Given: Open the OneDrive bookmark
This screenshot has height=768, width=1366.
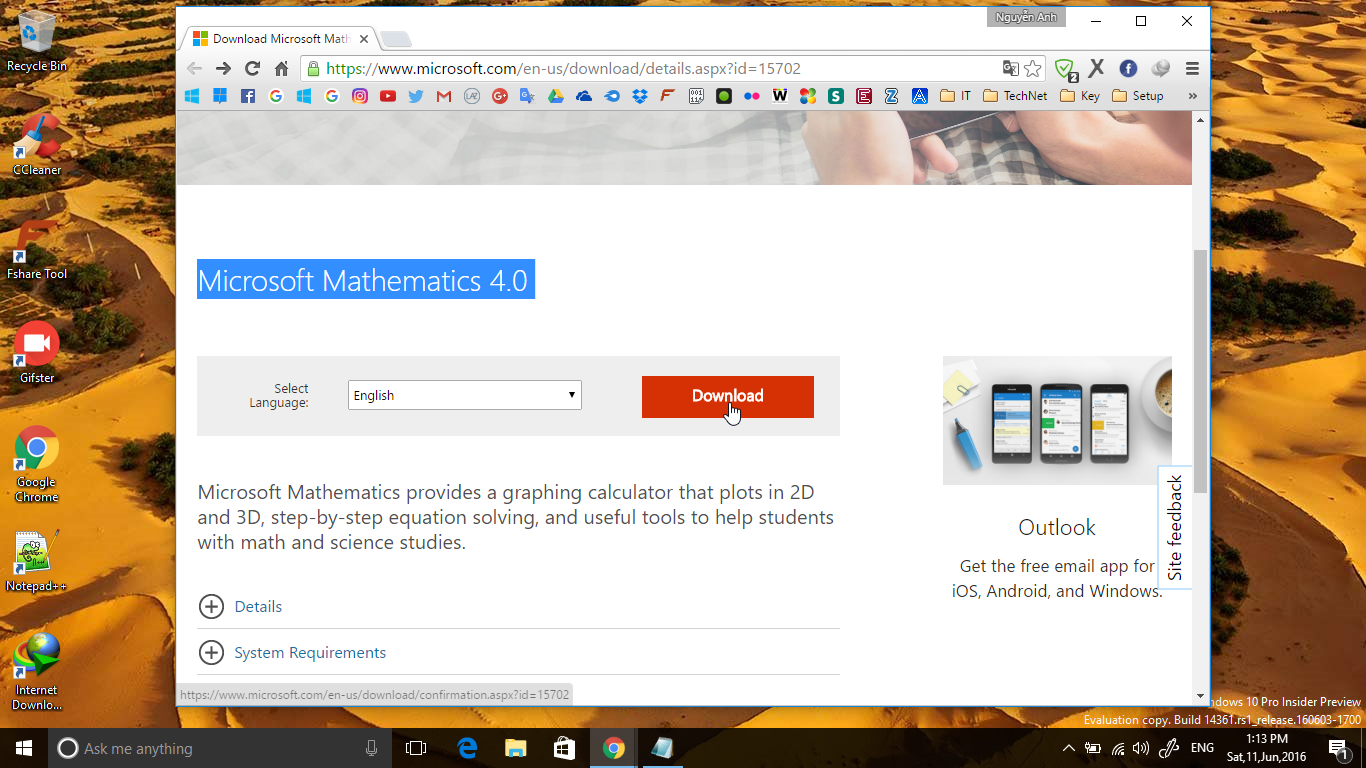Looking at the screenshot, I should [584, 96].
